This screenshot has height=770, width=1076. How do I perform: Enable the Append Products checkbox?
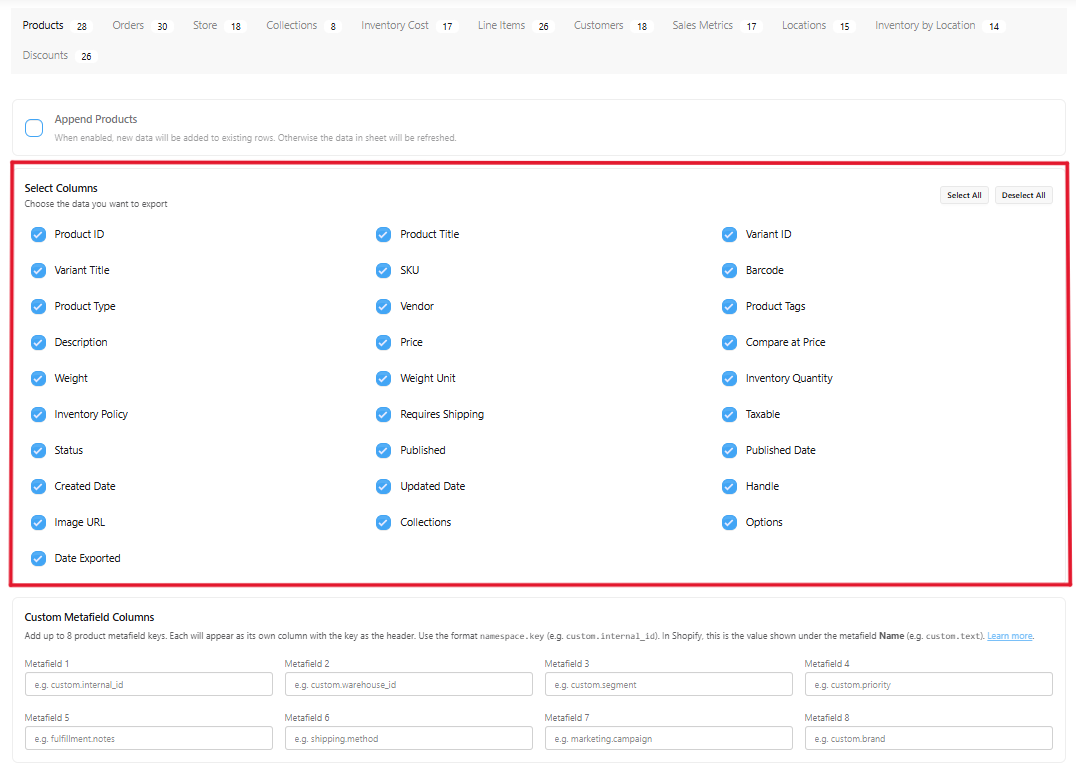pyautogui.click(x=34, y=128)
